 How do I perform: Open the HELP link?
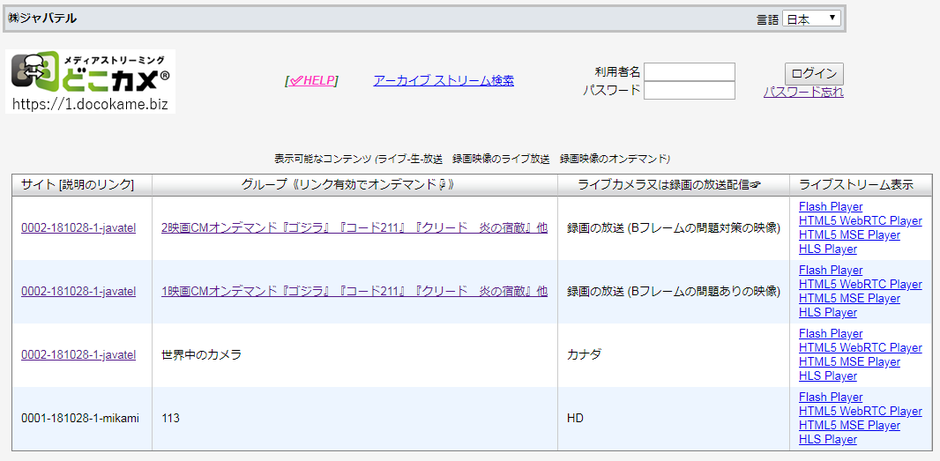[311, 81]
